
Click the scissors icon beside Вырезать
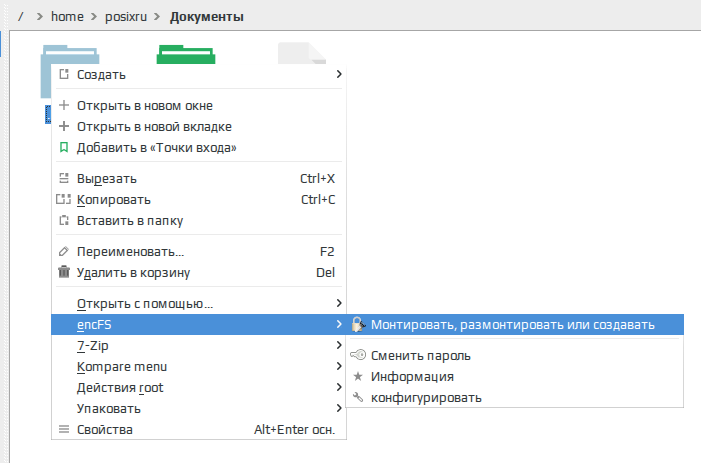(64, 178)
